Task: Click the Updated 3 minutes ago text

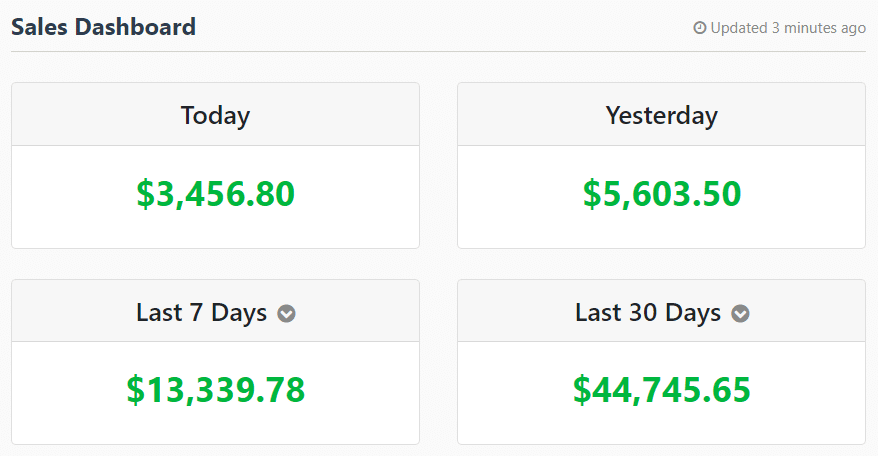Action: pyautogui.click(x=788, y=28)
